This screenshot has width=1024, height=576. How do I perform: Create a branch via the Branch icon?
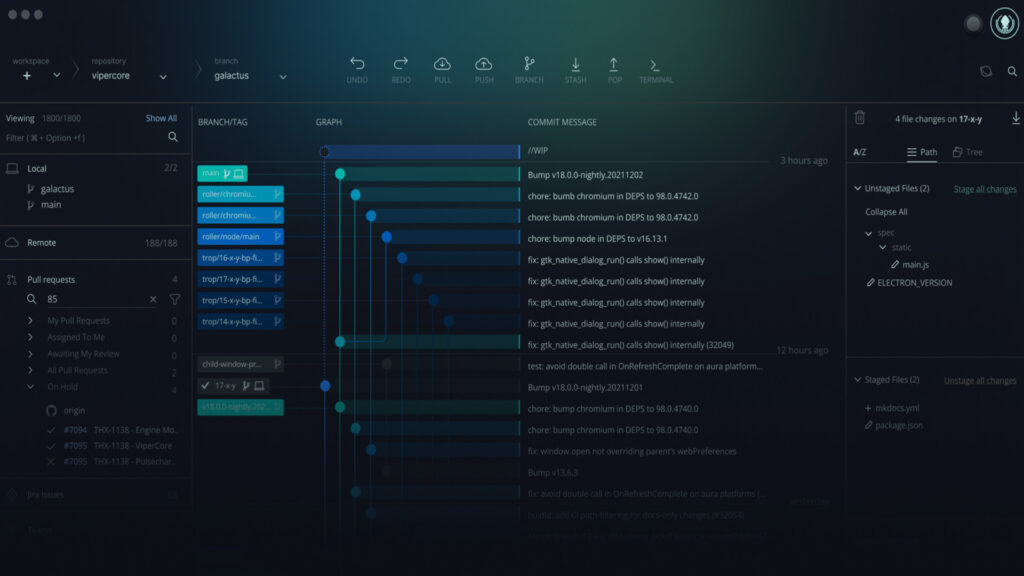pos(529,65)
